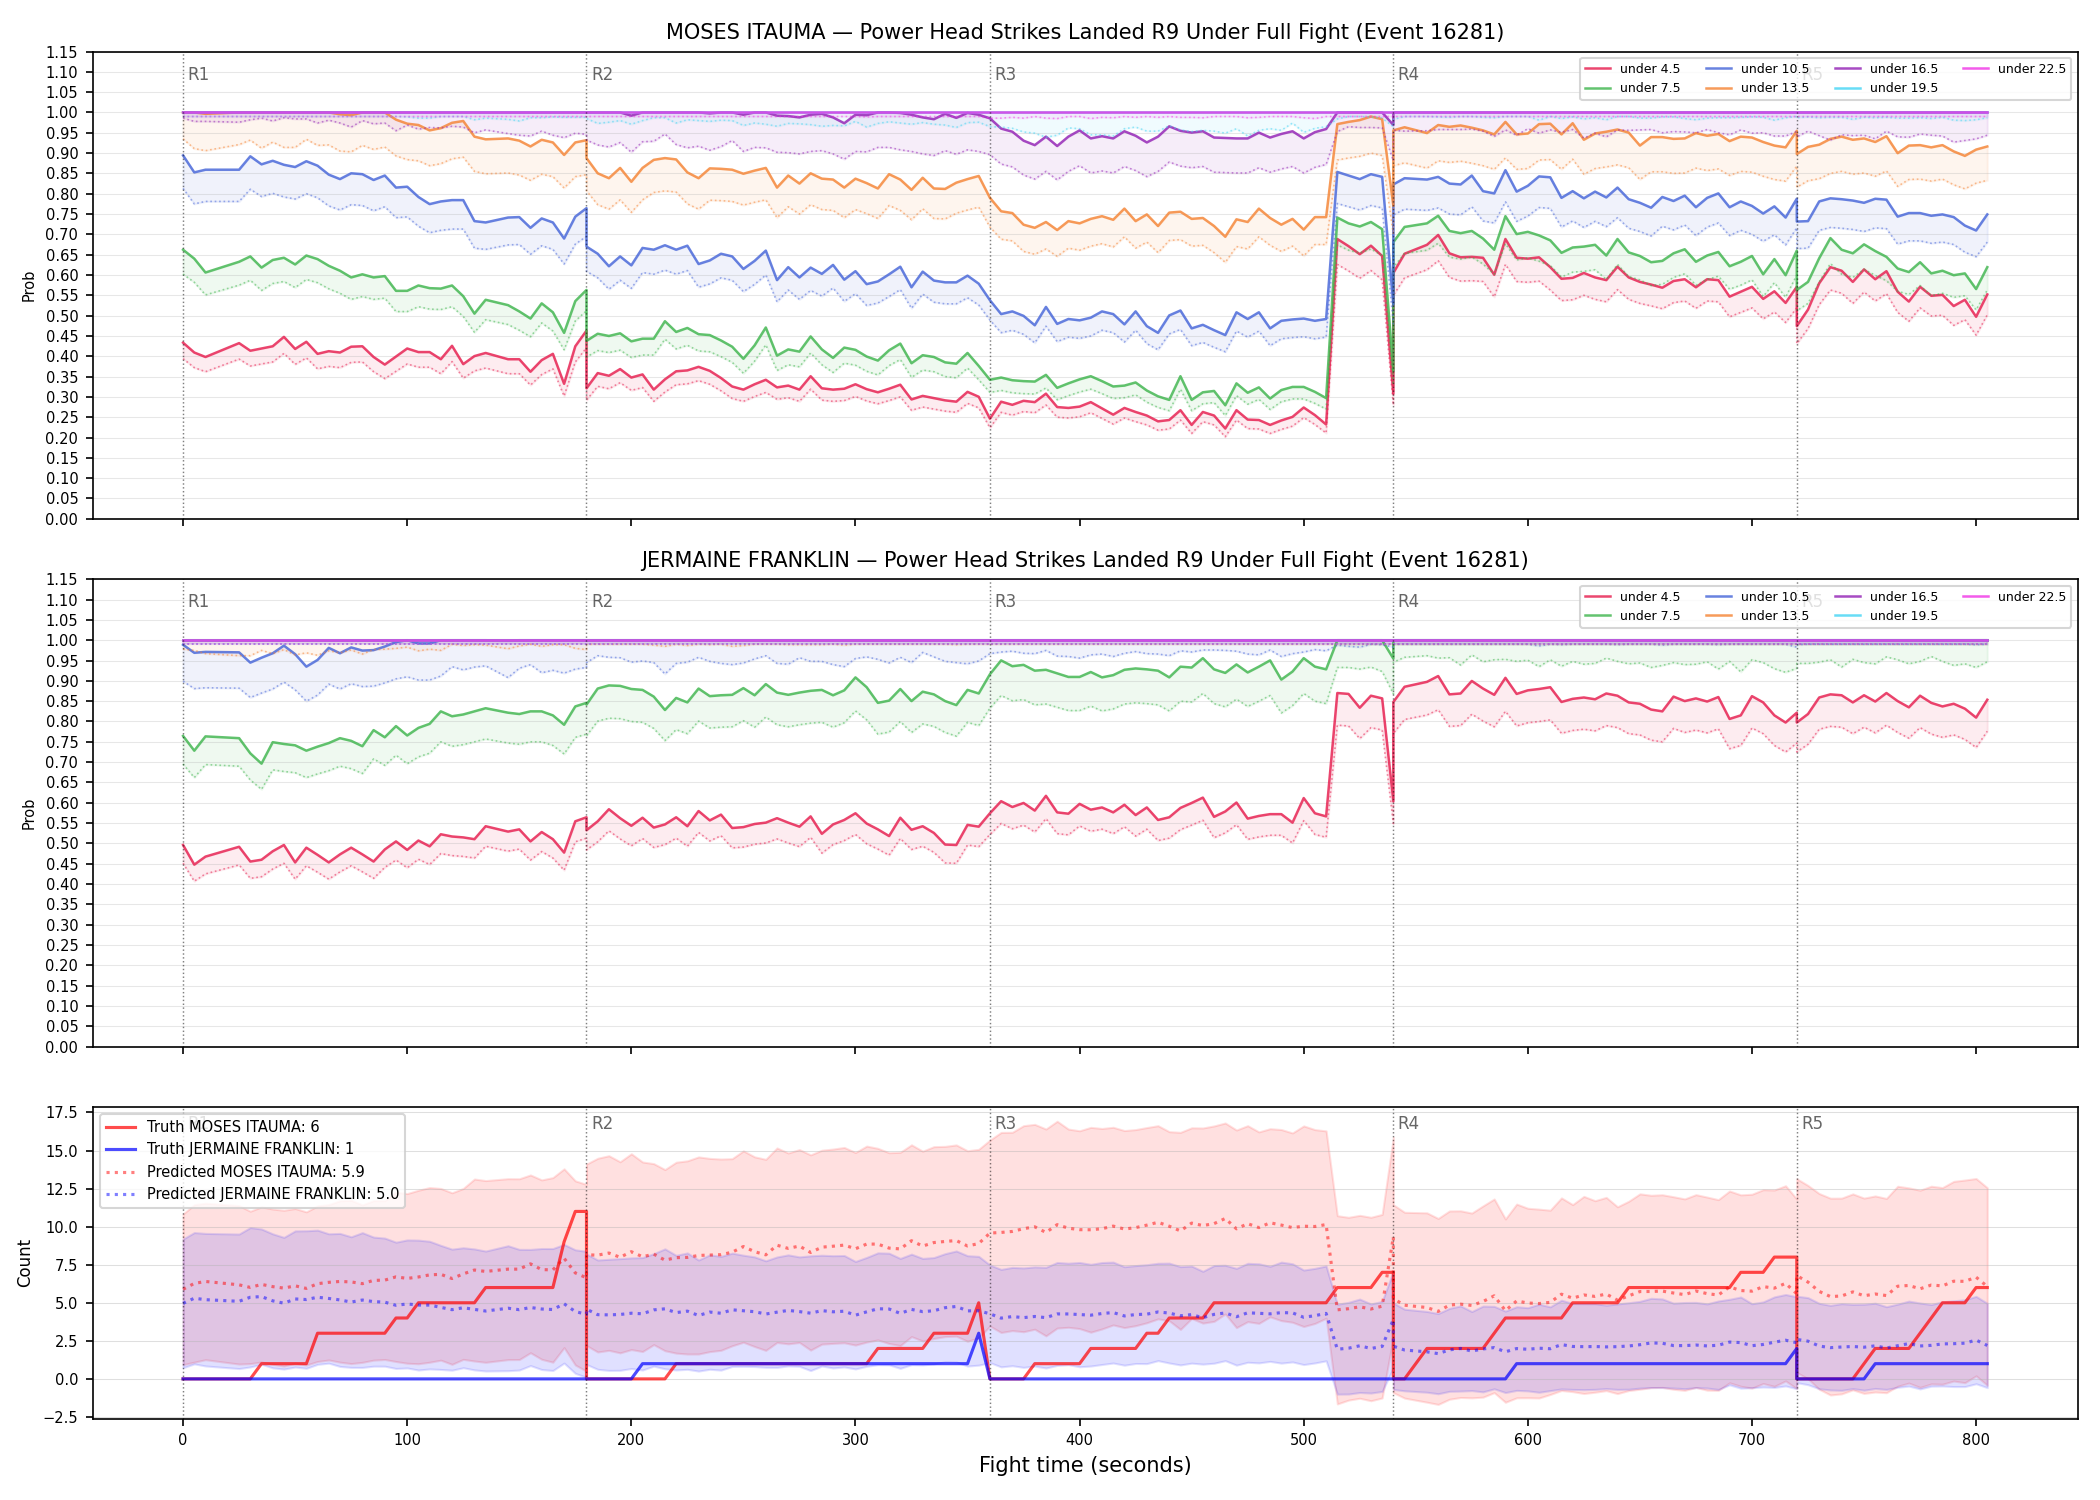Viewport: 2100px width, 1500px height.
Task: Click x-axis tick label 700
Action: tap(1752, 1440)
